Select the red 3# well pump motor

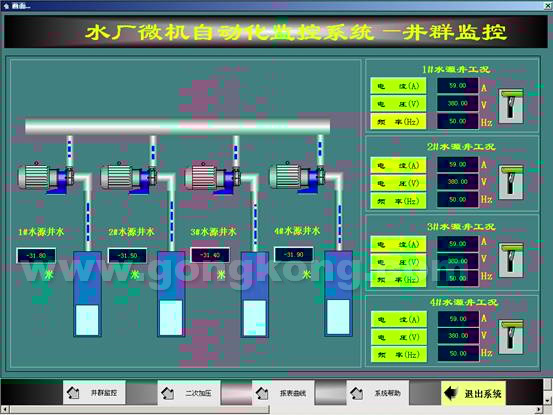pyautogui.click(x=212, y=176)
